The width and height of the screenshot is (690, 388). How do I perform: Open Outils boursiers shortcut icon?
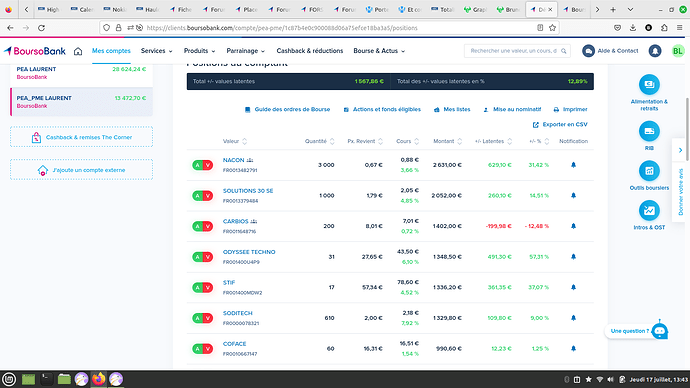pyautogui.click(x=649, y=171)
